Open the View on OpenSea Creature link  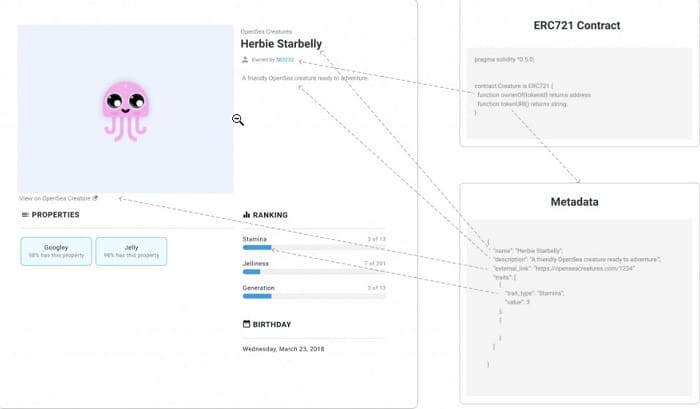55,198
